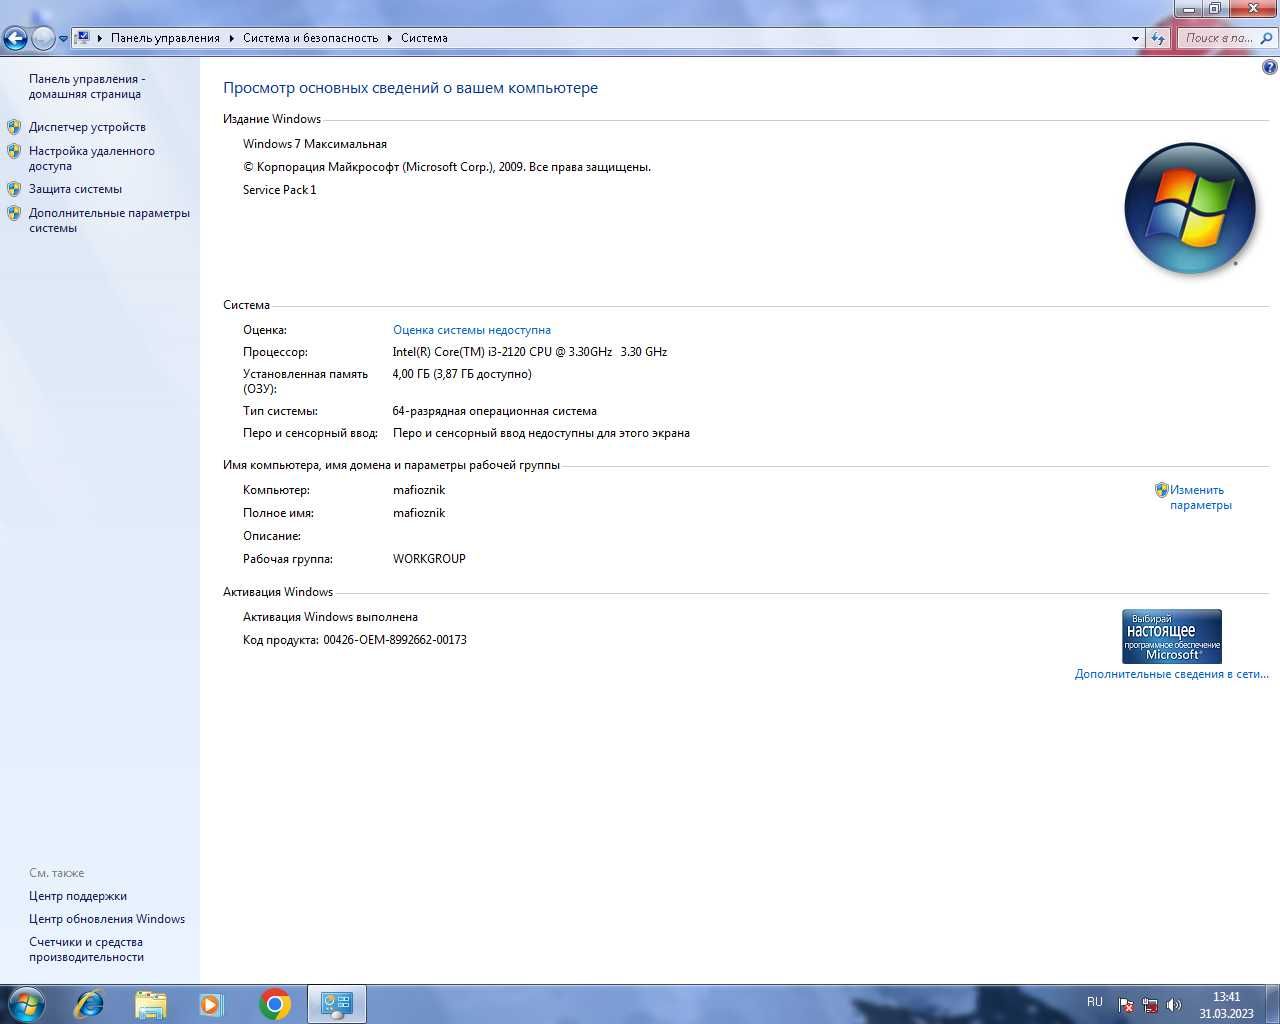
Task: Open 'Настройка удаленного доступа' link
Action: coord(92,158)
